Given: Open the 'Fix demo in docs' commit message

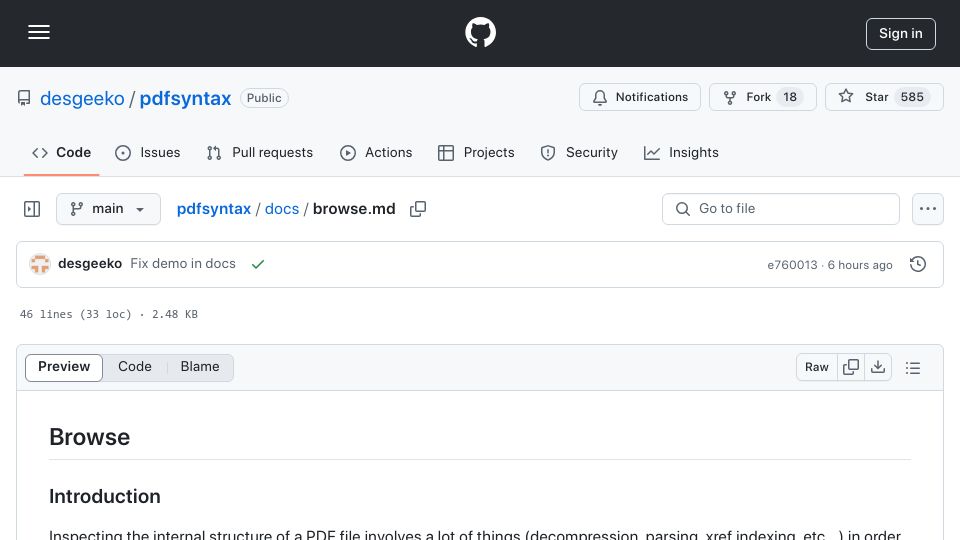Looking at the screenshot, I should 183,263.
